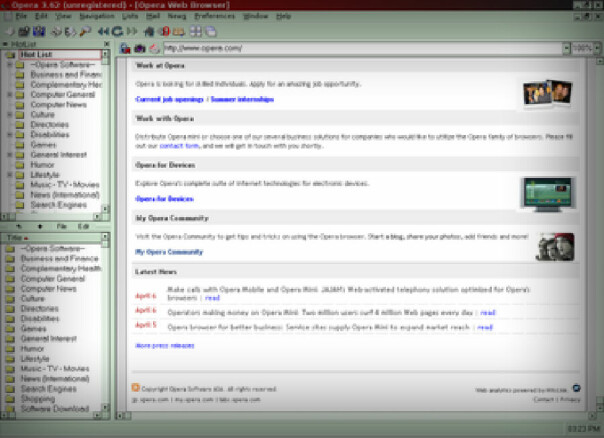Open the Navigation menu
The height and width of the screenshot is (438, 604).
(97, 17)
